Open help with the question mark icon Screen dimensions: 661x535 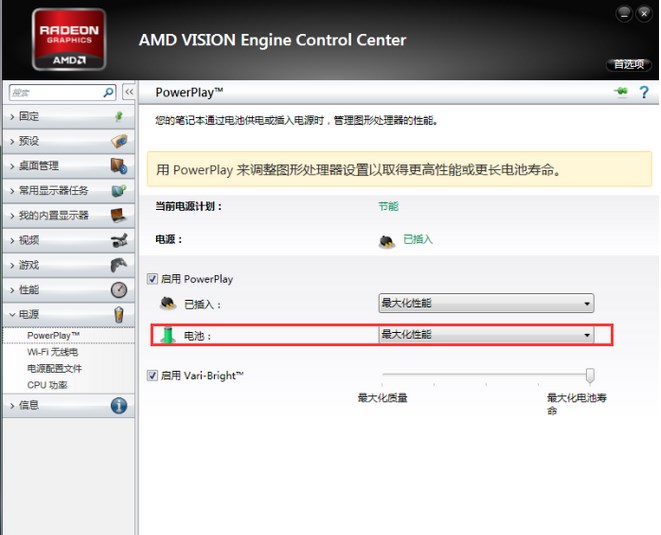(644, 92)
